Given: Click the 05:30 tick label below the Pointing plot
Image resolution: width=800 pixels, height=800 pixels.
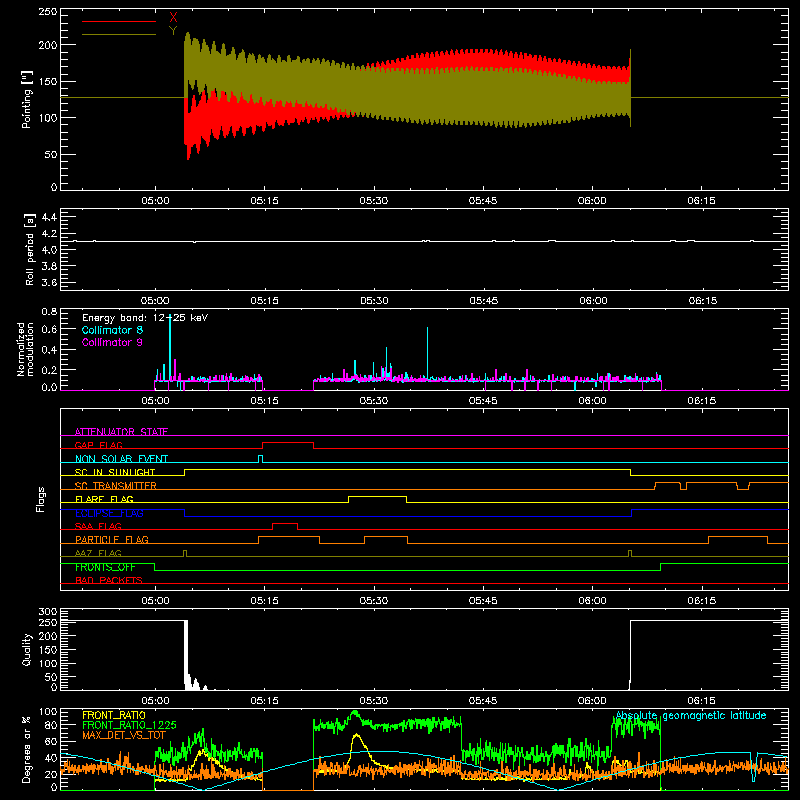Looking at the screenshot, I should [373, 201].
